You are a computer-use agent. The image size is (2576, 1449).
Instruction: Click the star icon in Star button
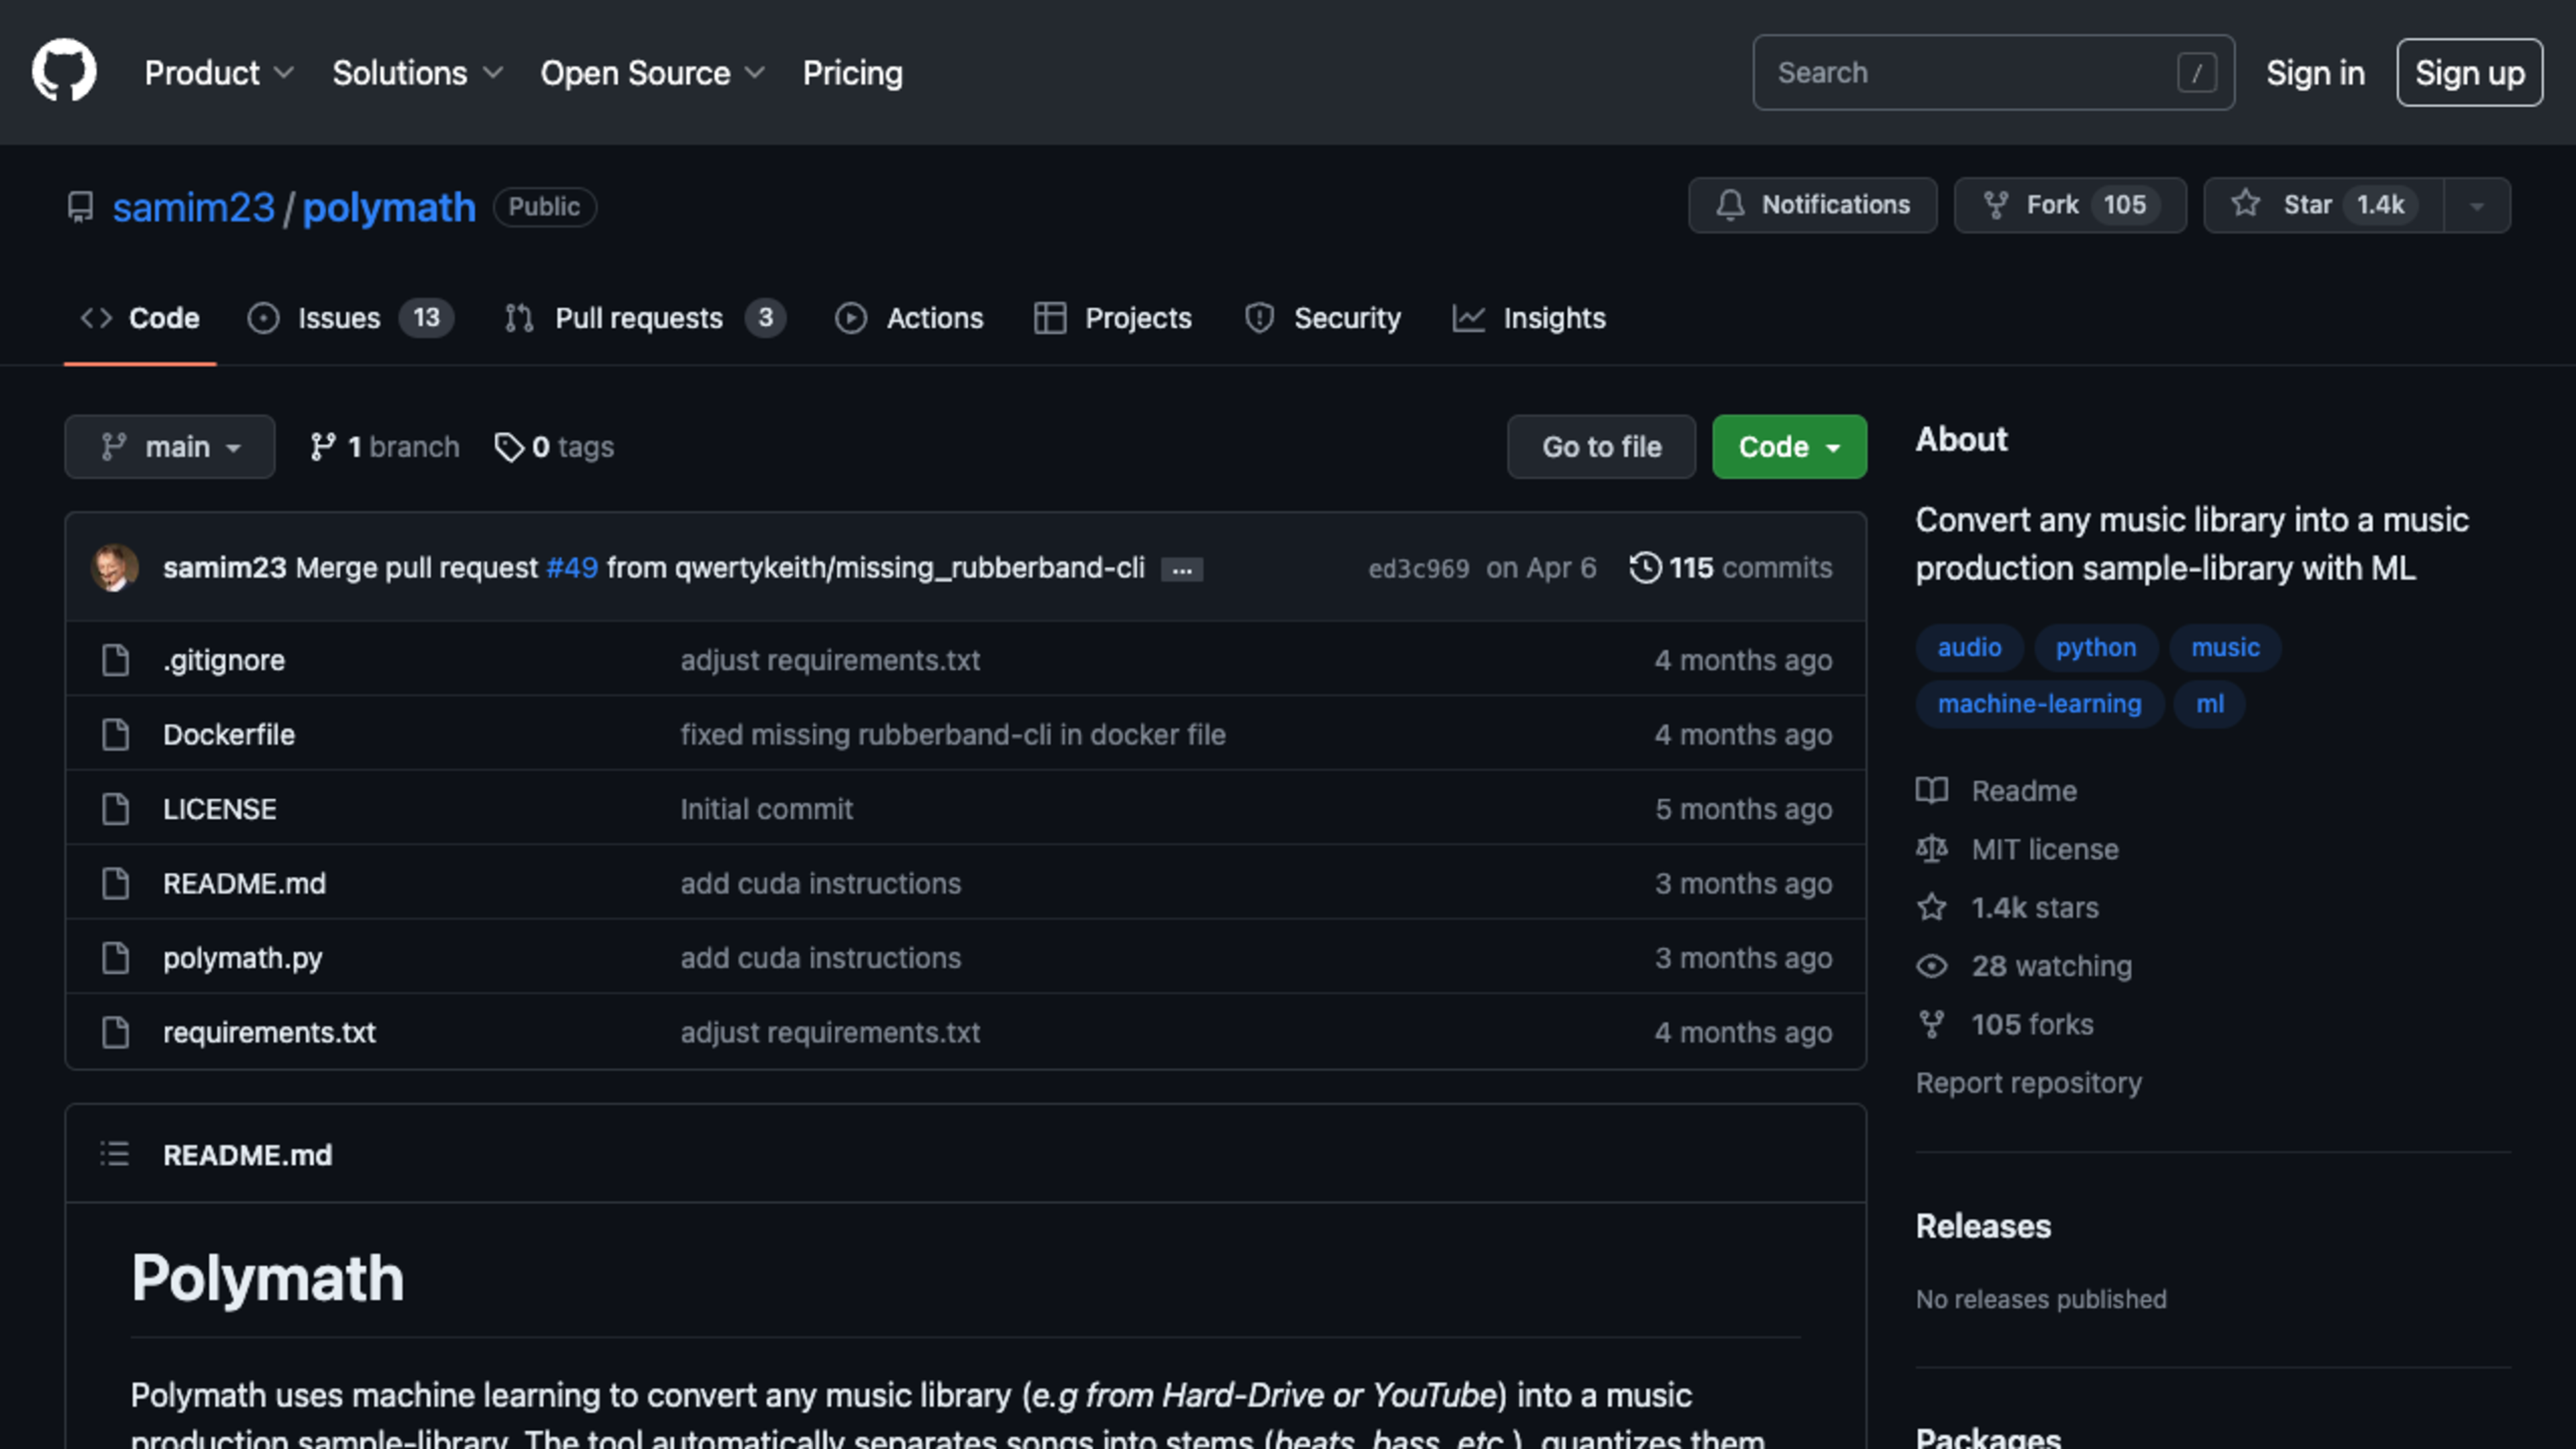2245,204
